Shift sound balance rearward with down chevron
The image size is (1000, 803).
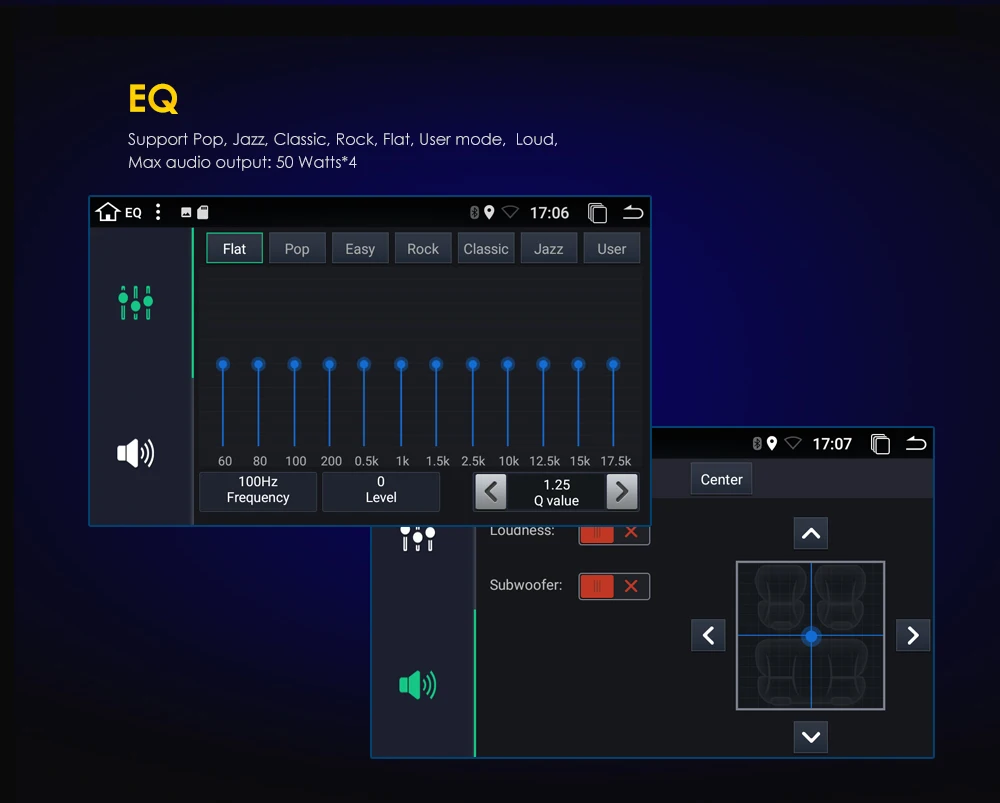click(x=811, y=737)
